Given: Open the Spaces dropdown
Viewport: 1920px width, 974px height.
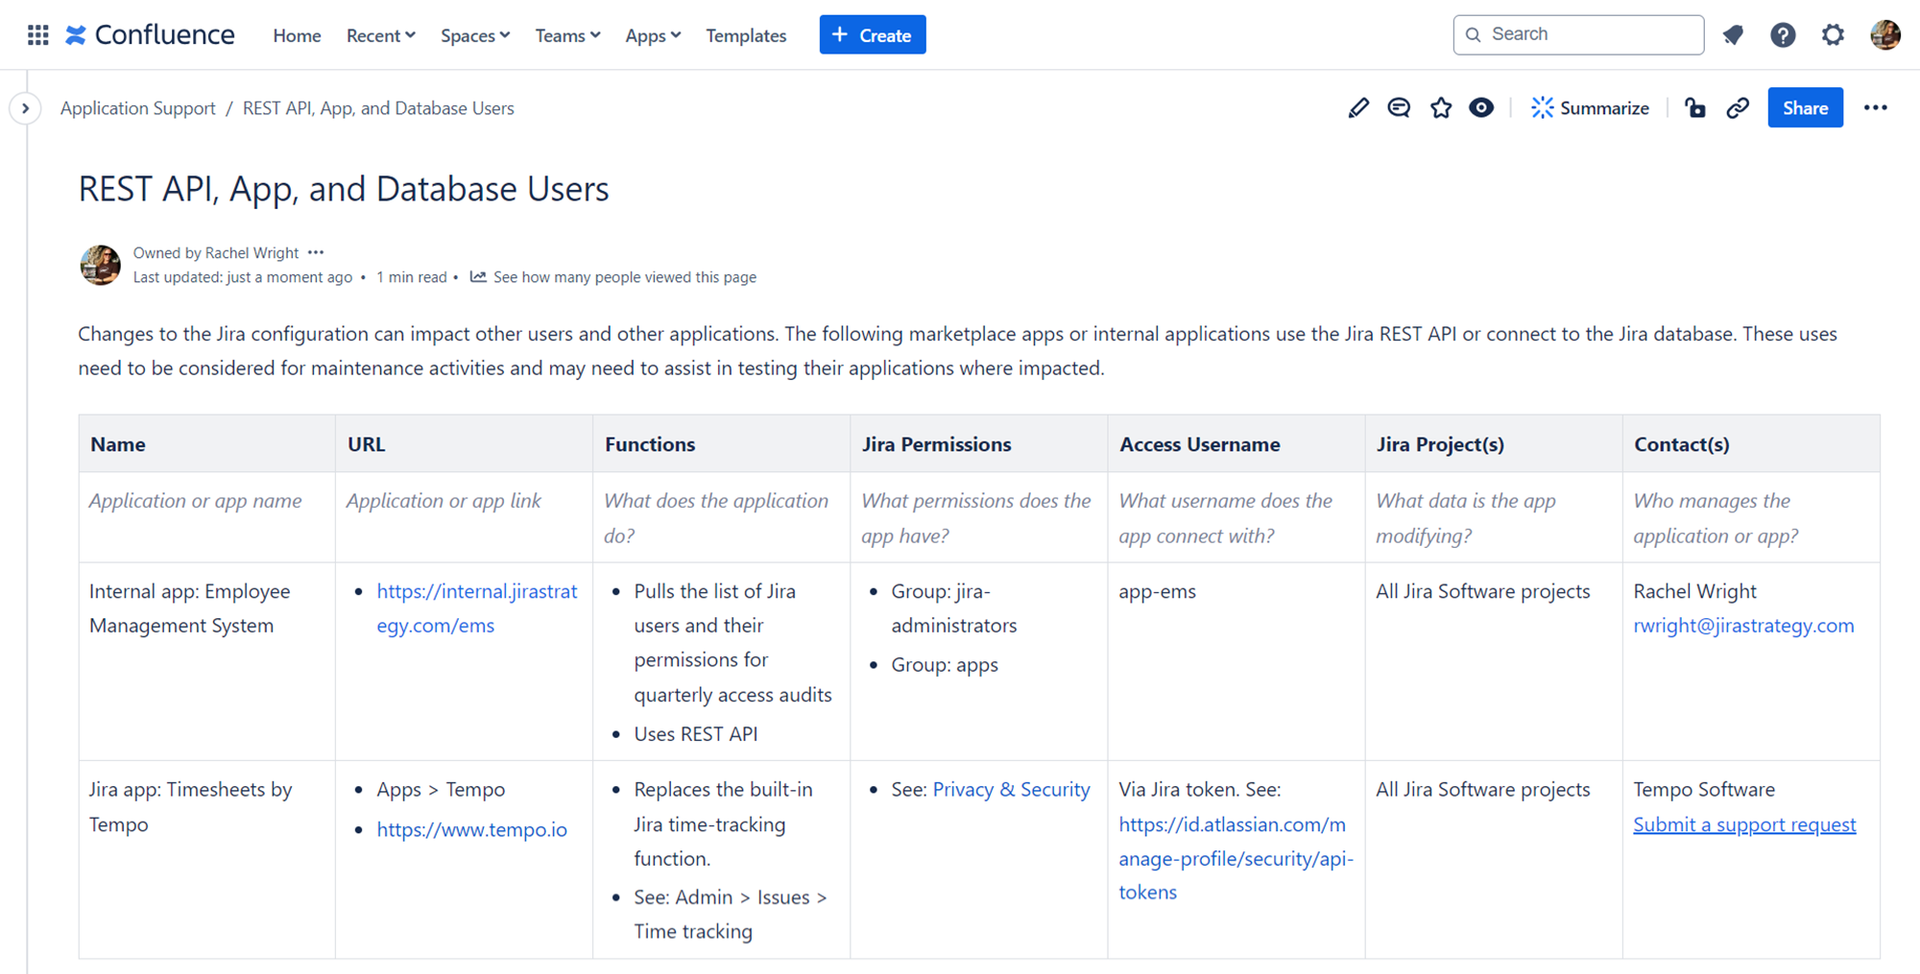Looking at the screenshot, I should (x=474, y=35).
